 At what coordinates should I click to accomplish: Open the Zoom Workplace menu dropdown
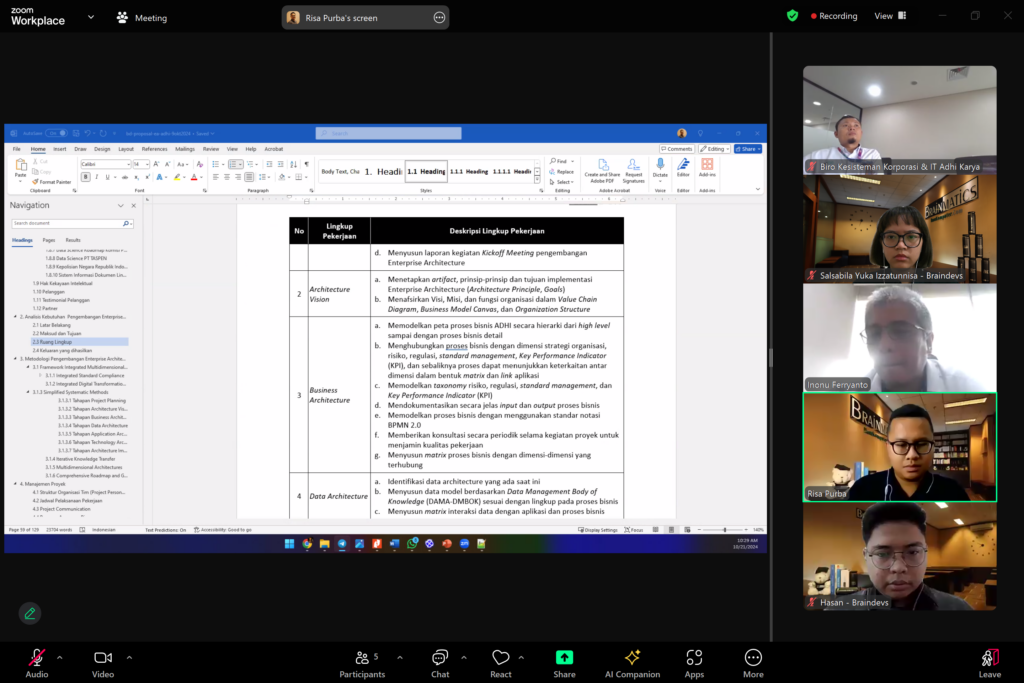[91, 17]
